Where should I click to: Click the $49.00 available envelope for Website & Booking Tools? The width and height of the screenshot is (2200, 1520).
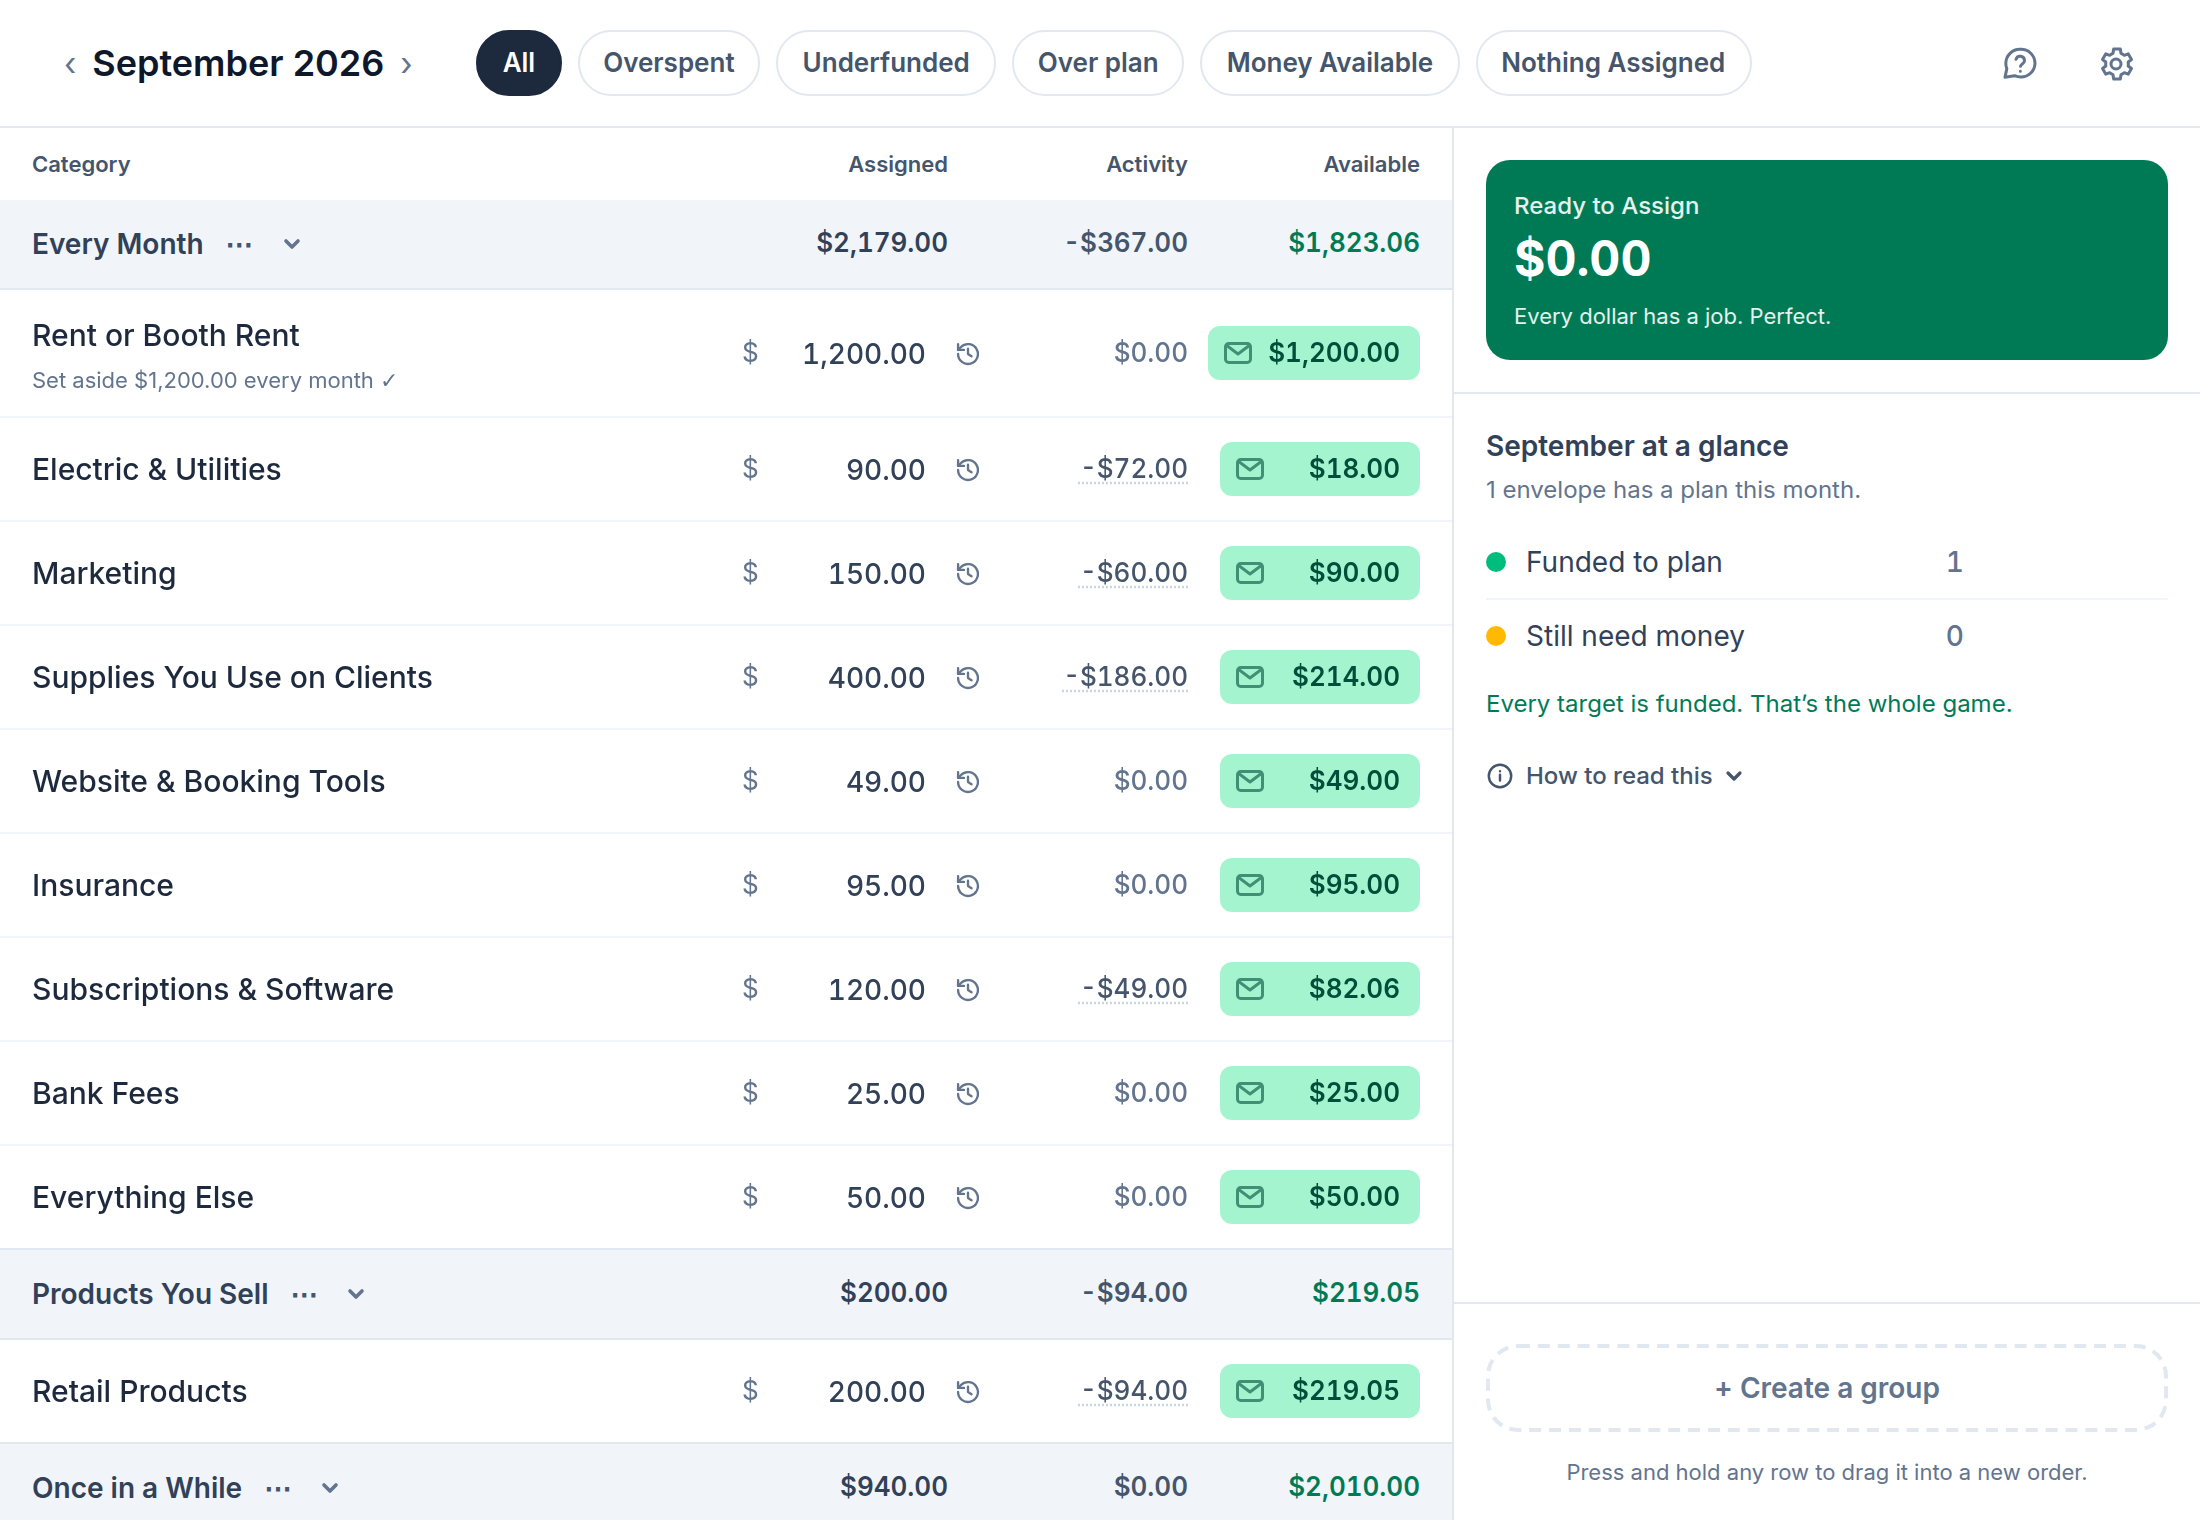[1319, 781]
